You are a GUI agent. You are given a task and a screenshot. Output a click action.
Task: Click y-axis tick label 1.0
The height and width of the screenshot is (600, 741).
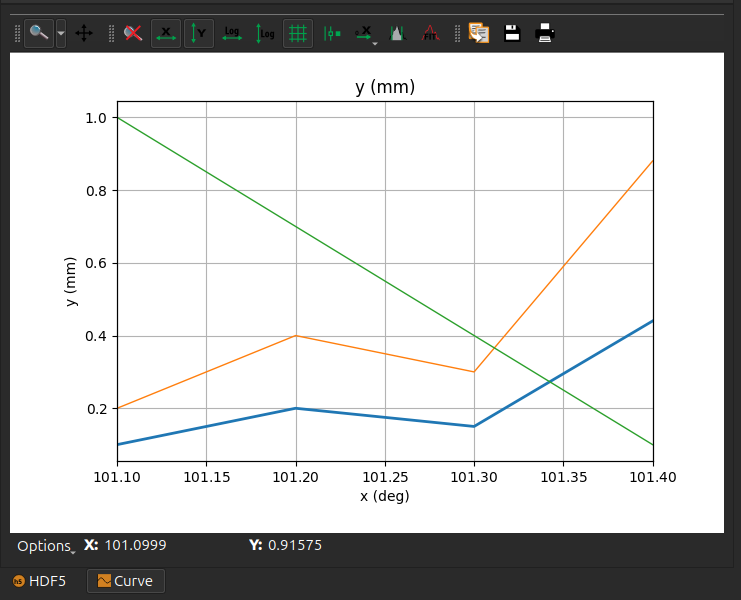coord(96,118)
